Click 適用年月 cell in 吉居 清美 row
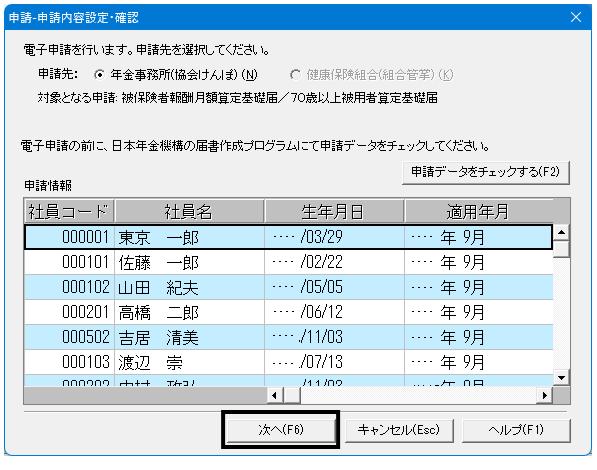The height and width of the screenshot is (470, 597). (x=478, y=337)
